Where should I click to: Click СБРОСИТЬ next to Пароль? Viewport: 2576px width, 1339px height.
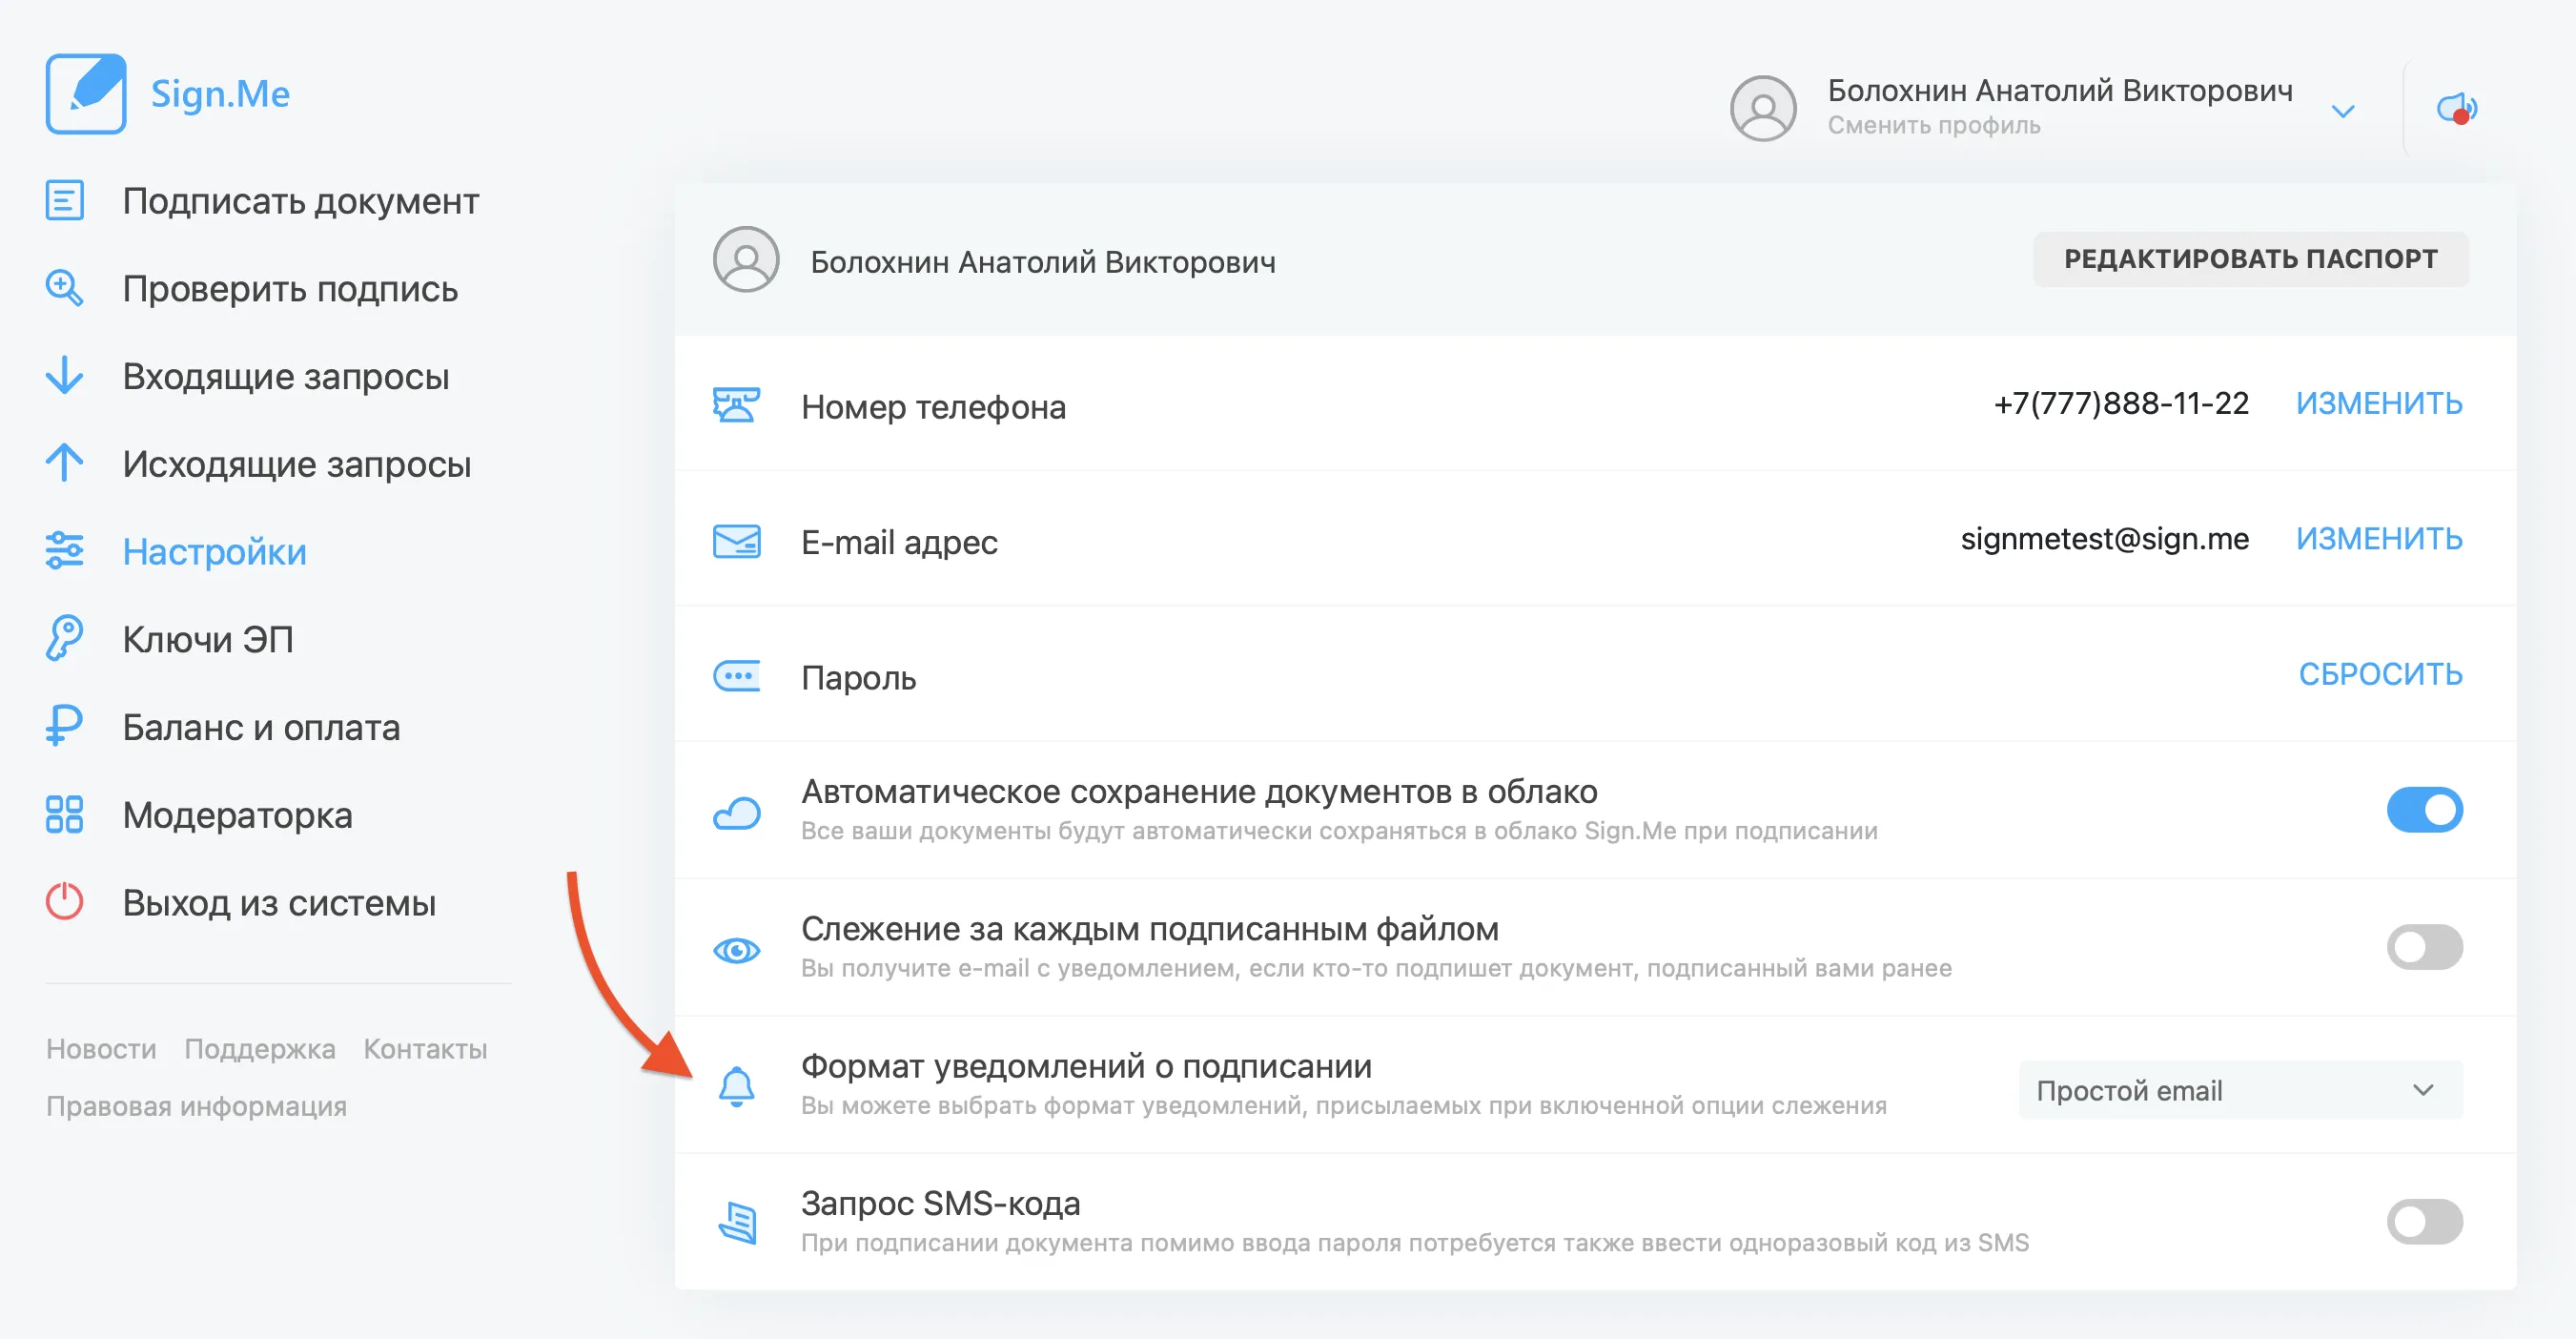pos(2379,674)
